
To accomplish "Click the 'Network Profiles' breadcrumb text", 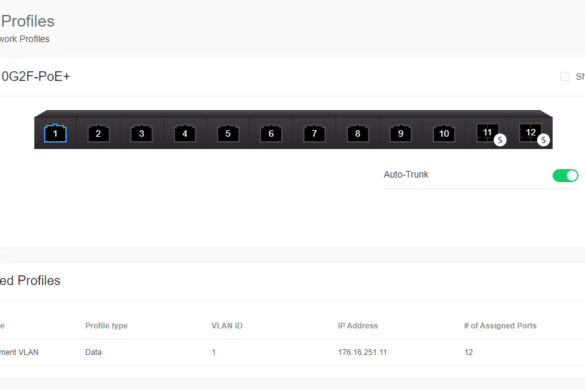I will click(x=25, y=39).
